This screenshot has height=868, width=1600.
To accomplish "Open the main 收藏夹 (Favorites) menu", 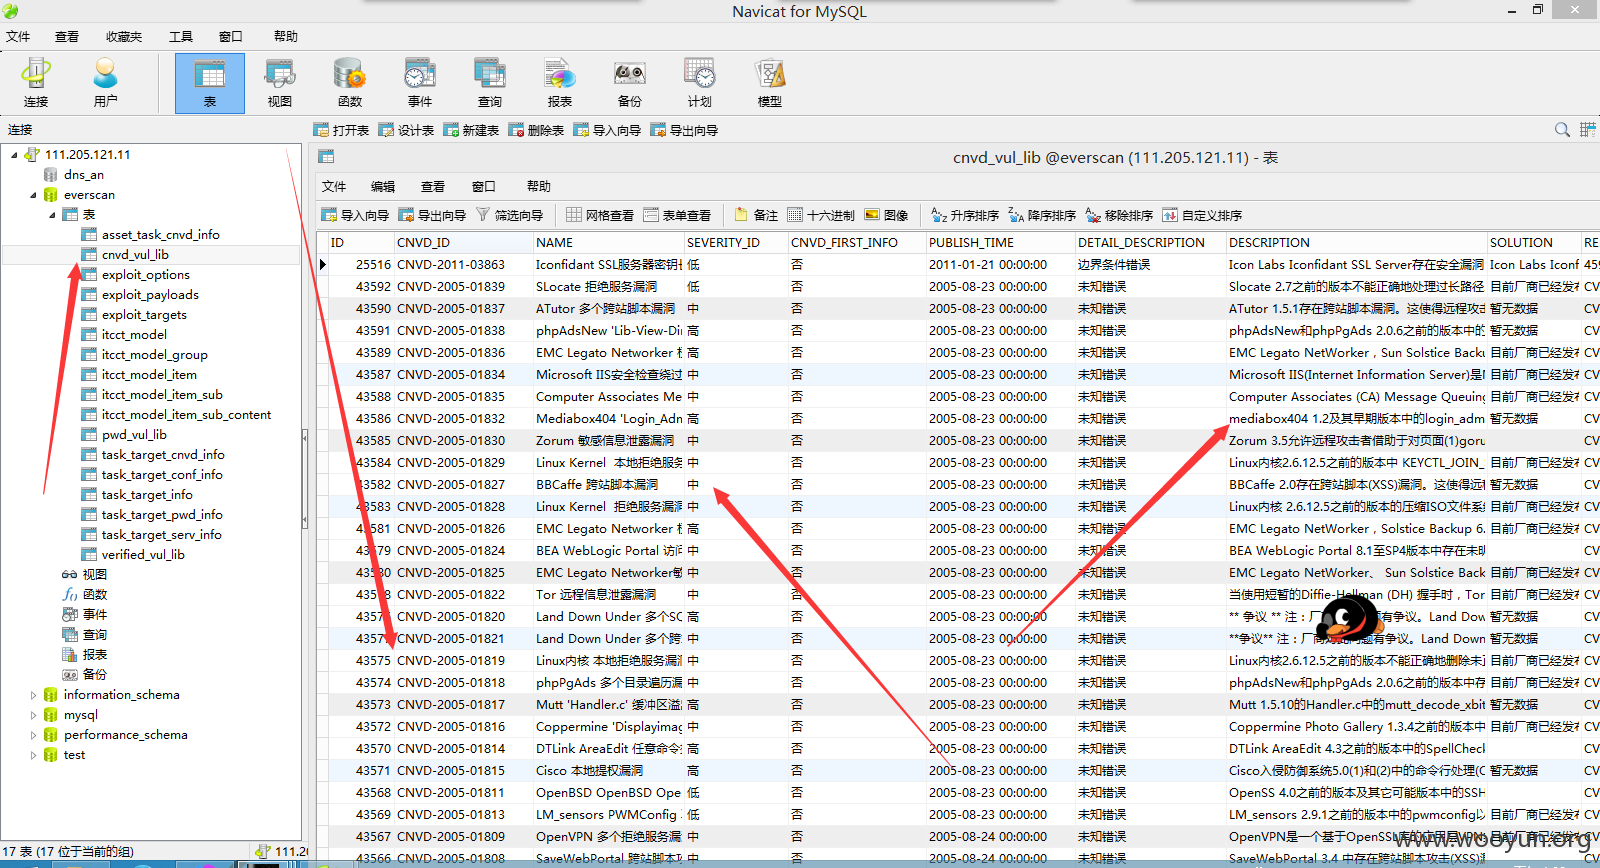I will click(124, 36).
